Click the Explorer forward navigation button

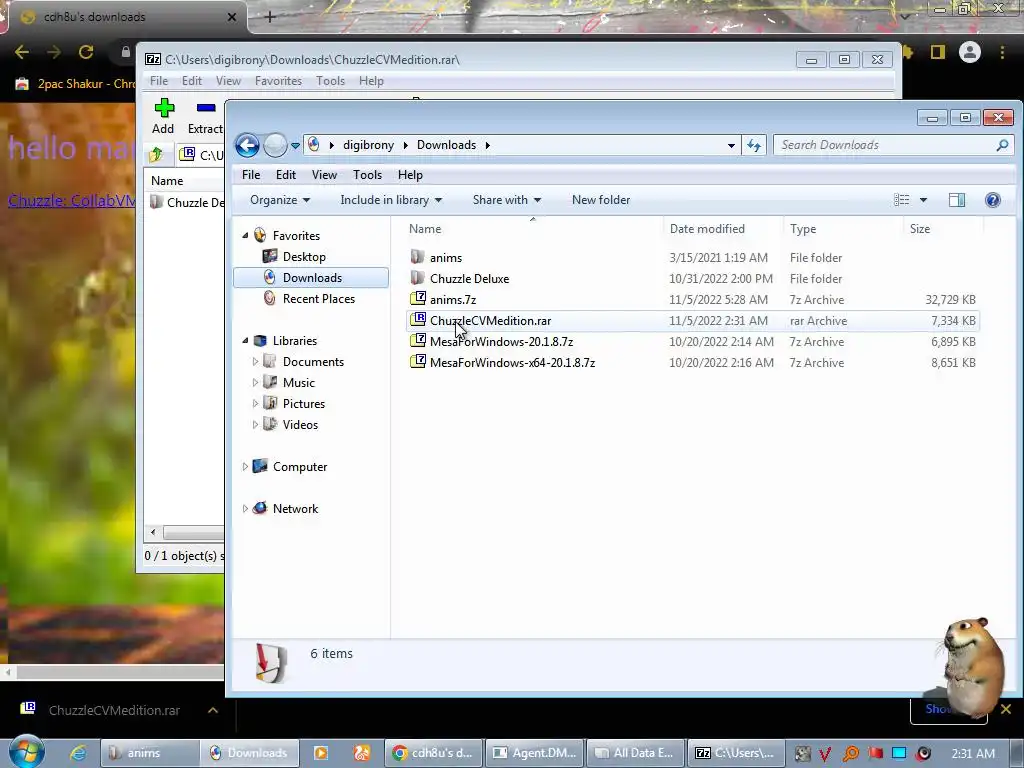275,145
